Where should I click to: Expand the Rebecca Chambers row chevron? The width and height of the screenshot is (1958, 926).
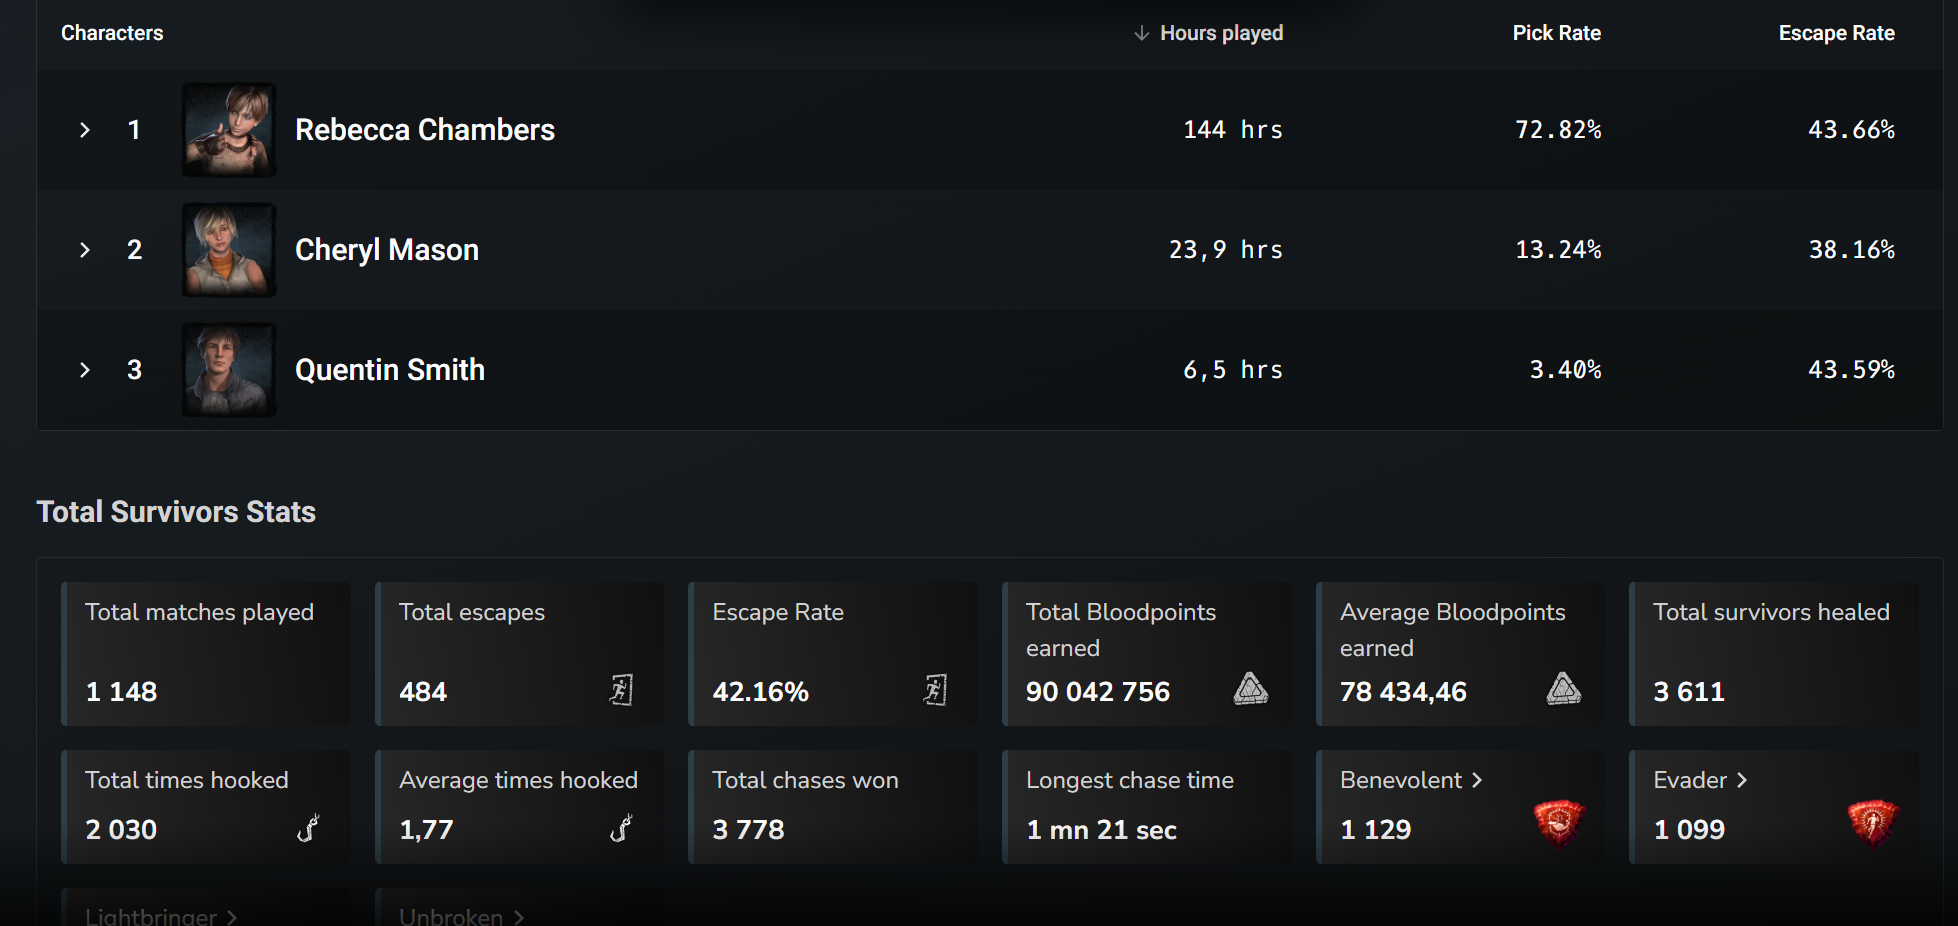click(x=85, y=130)
